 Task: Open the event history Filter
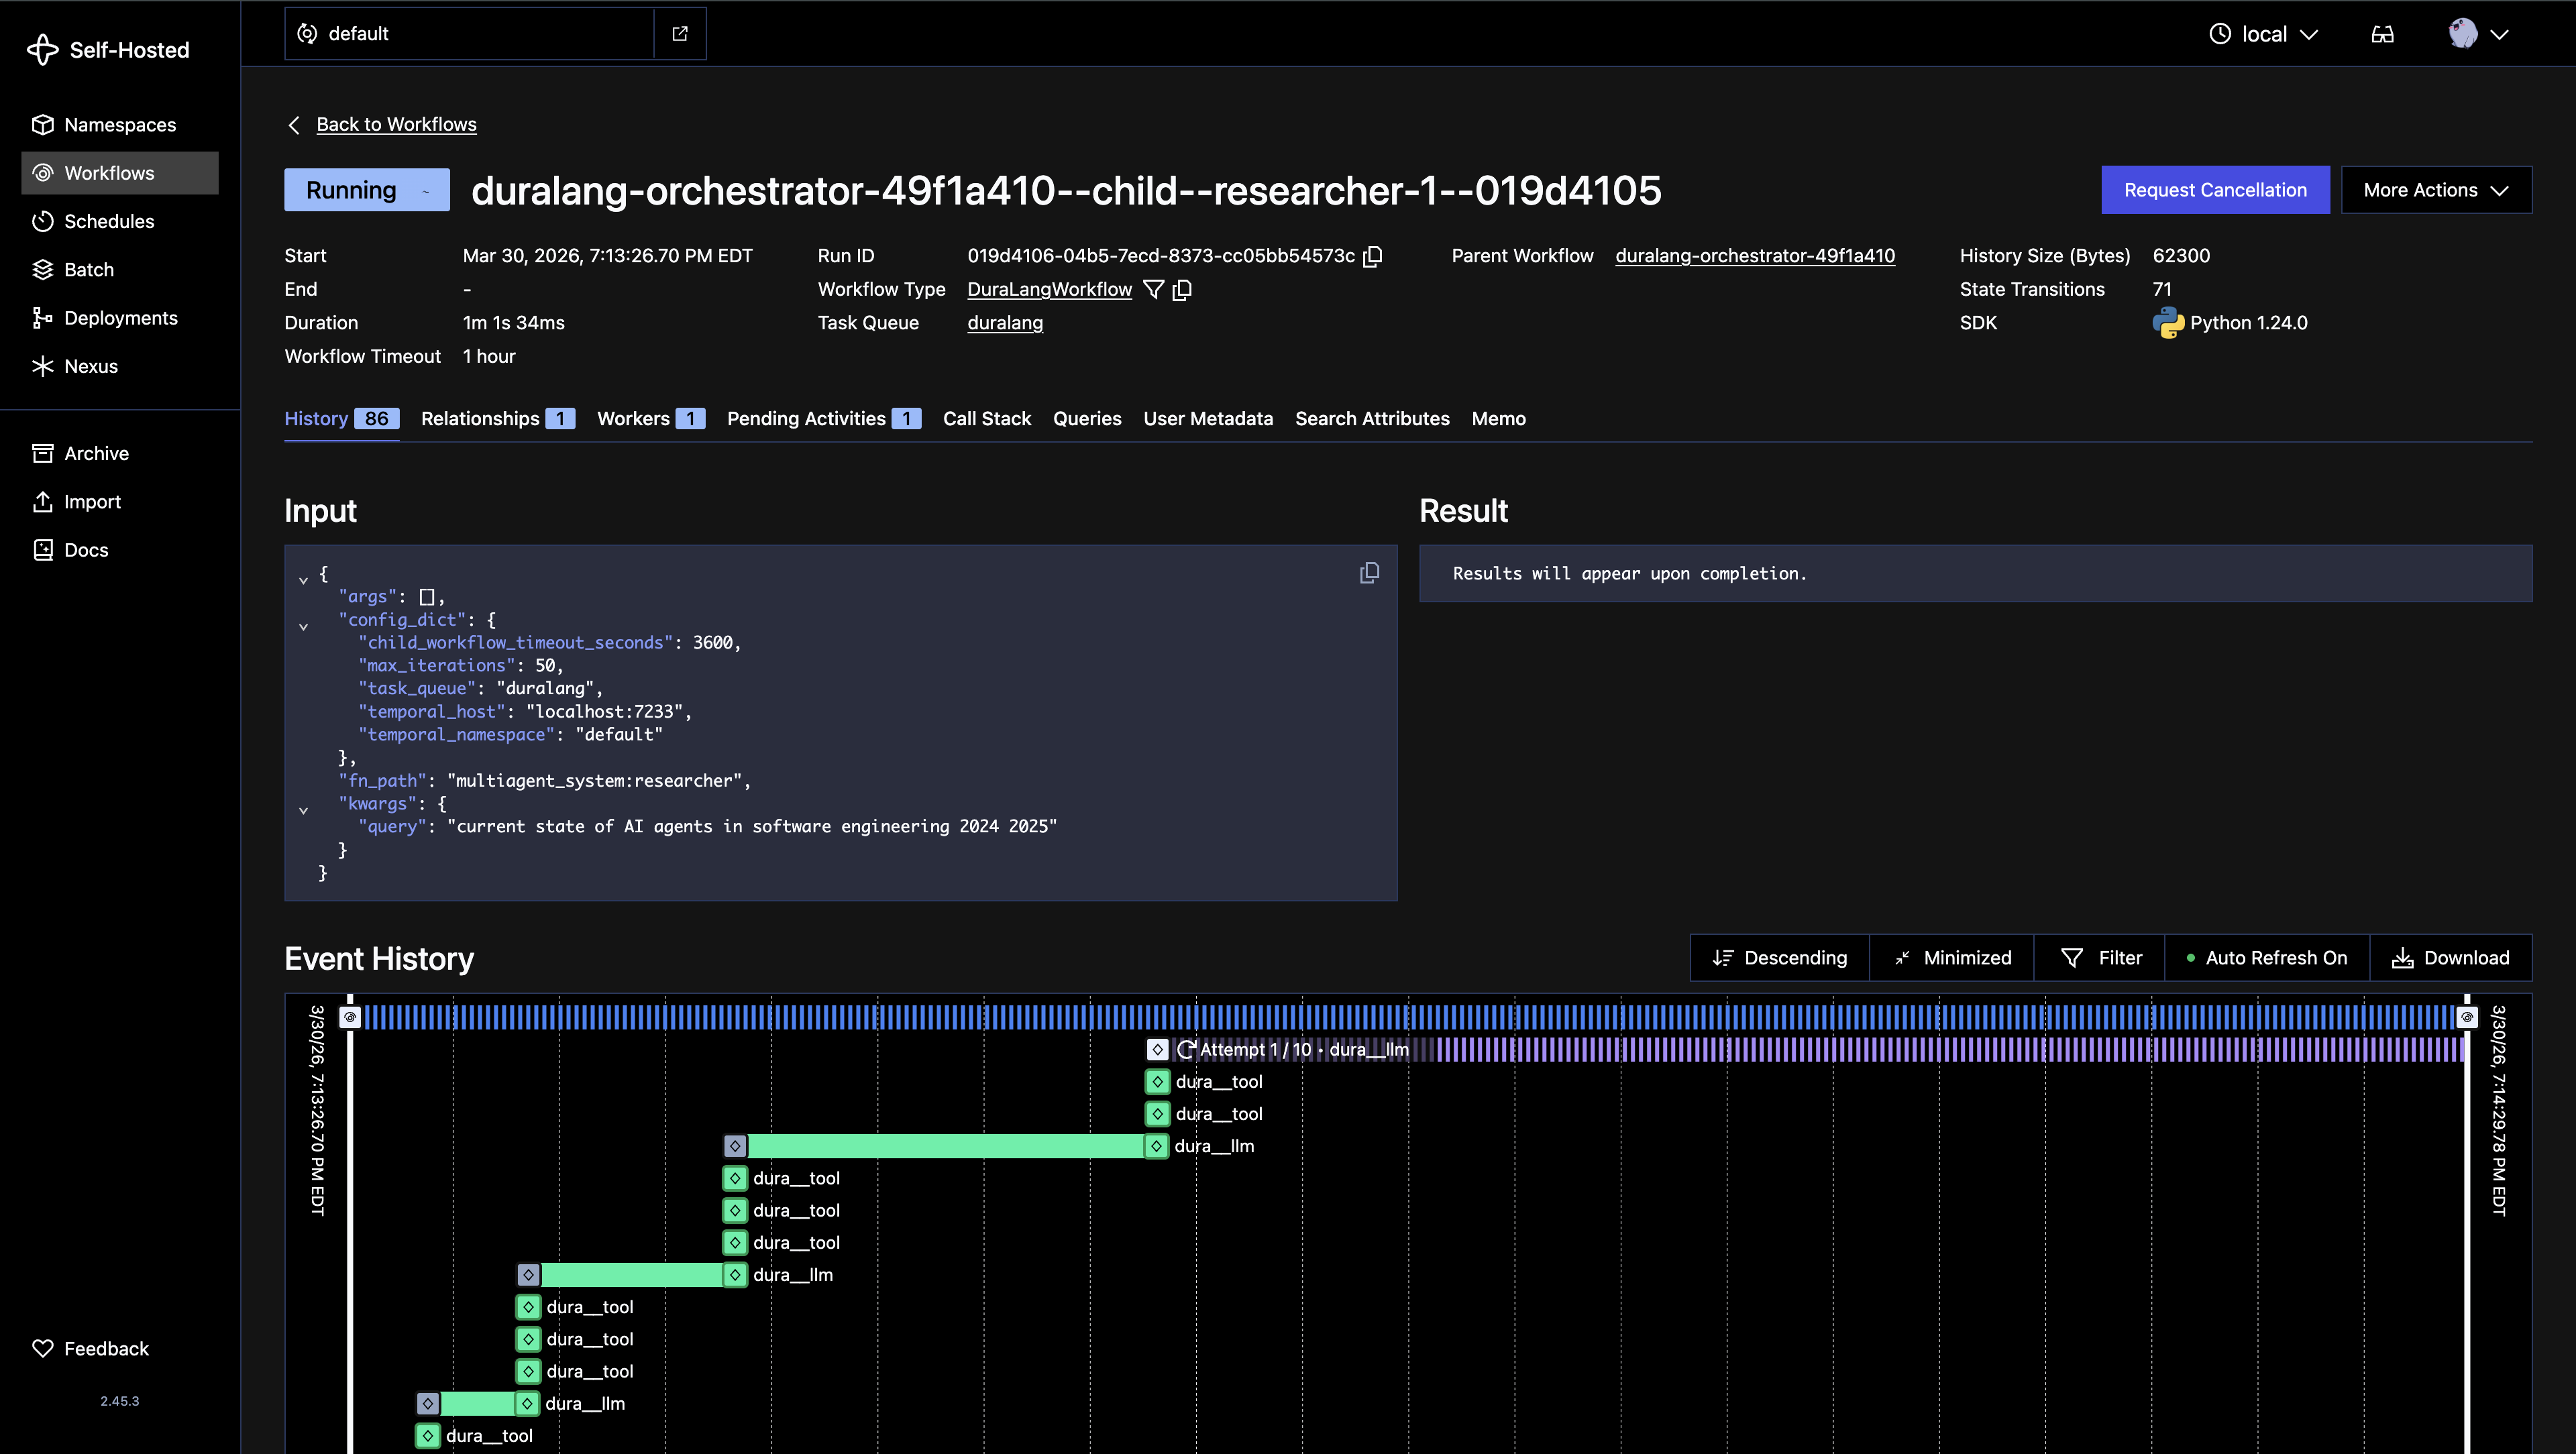click(x=2100, y=958)
